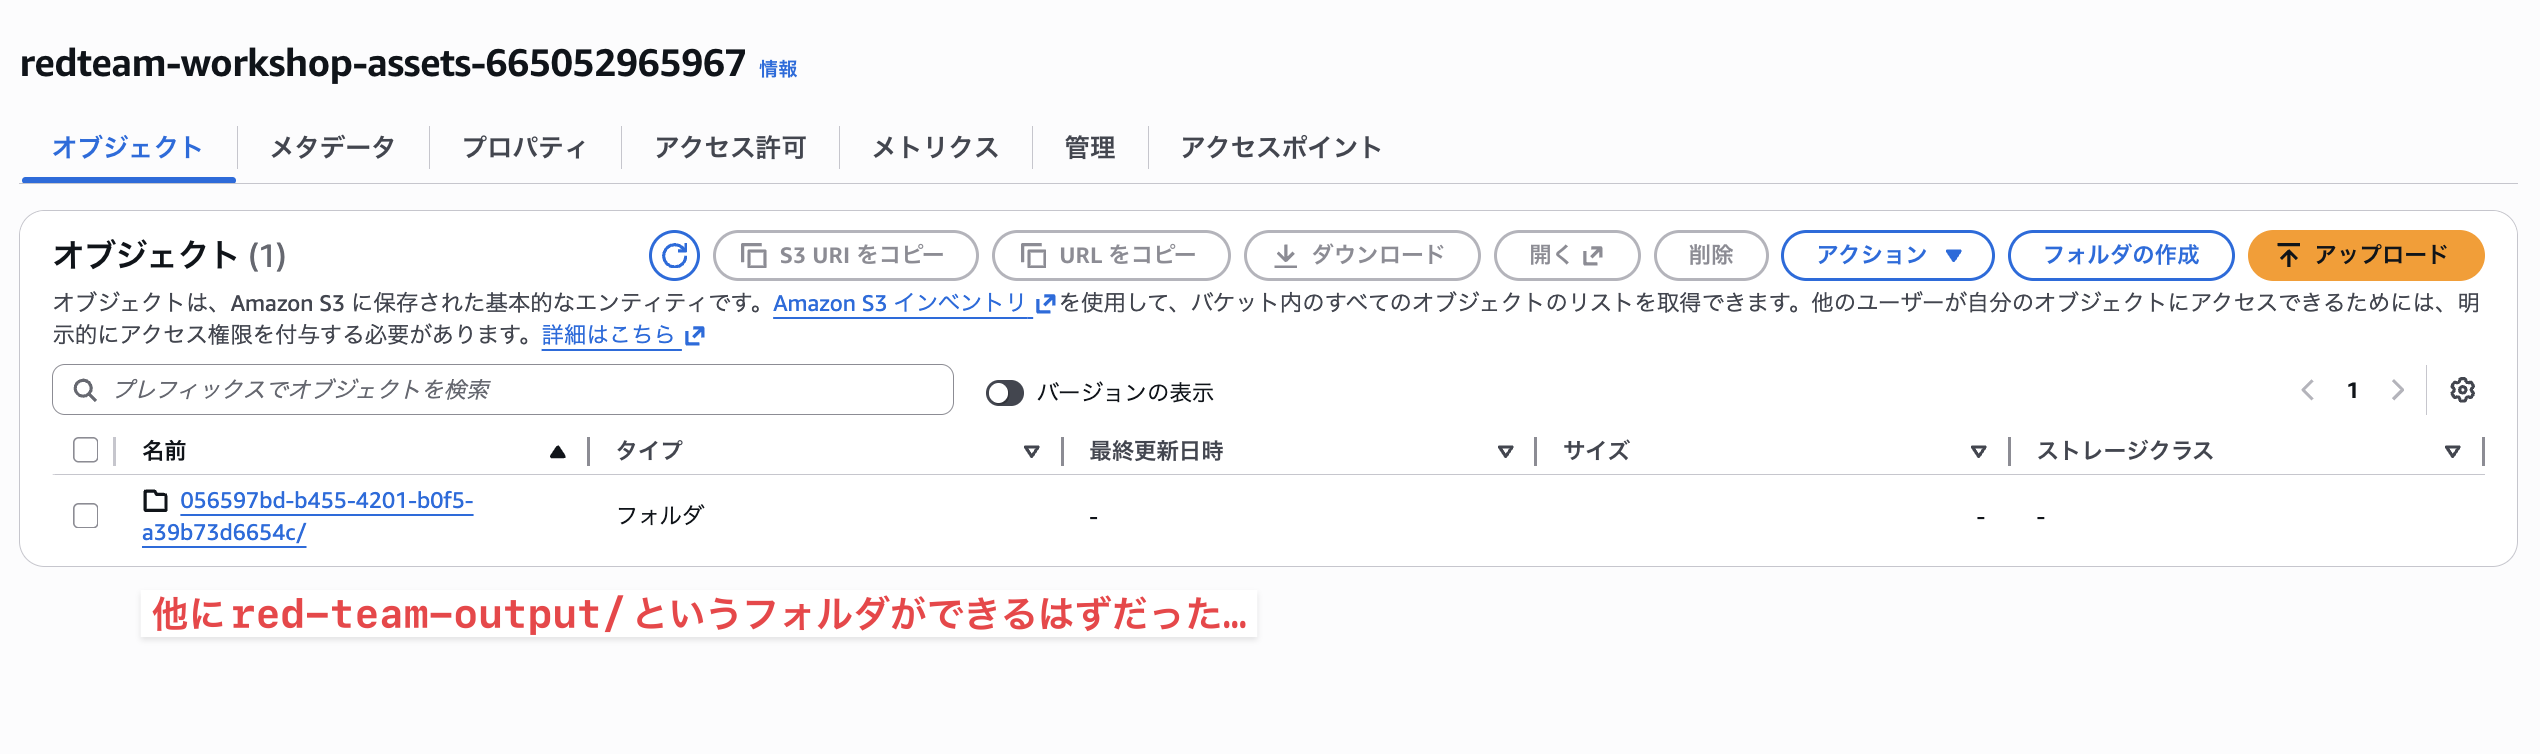
Task: Open the メトリクス tab
Action: point(934,147)
